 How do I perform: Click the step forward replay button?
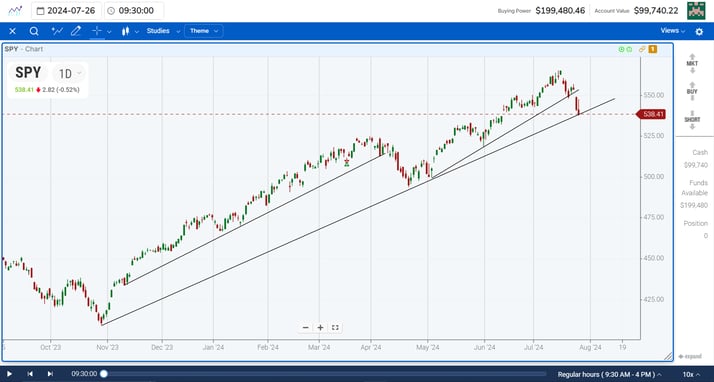(50, 374)
